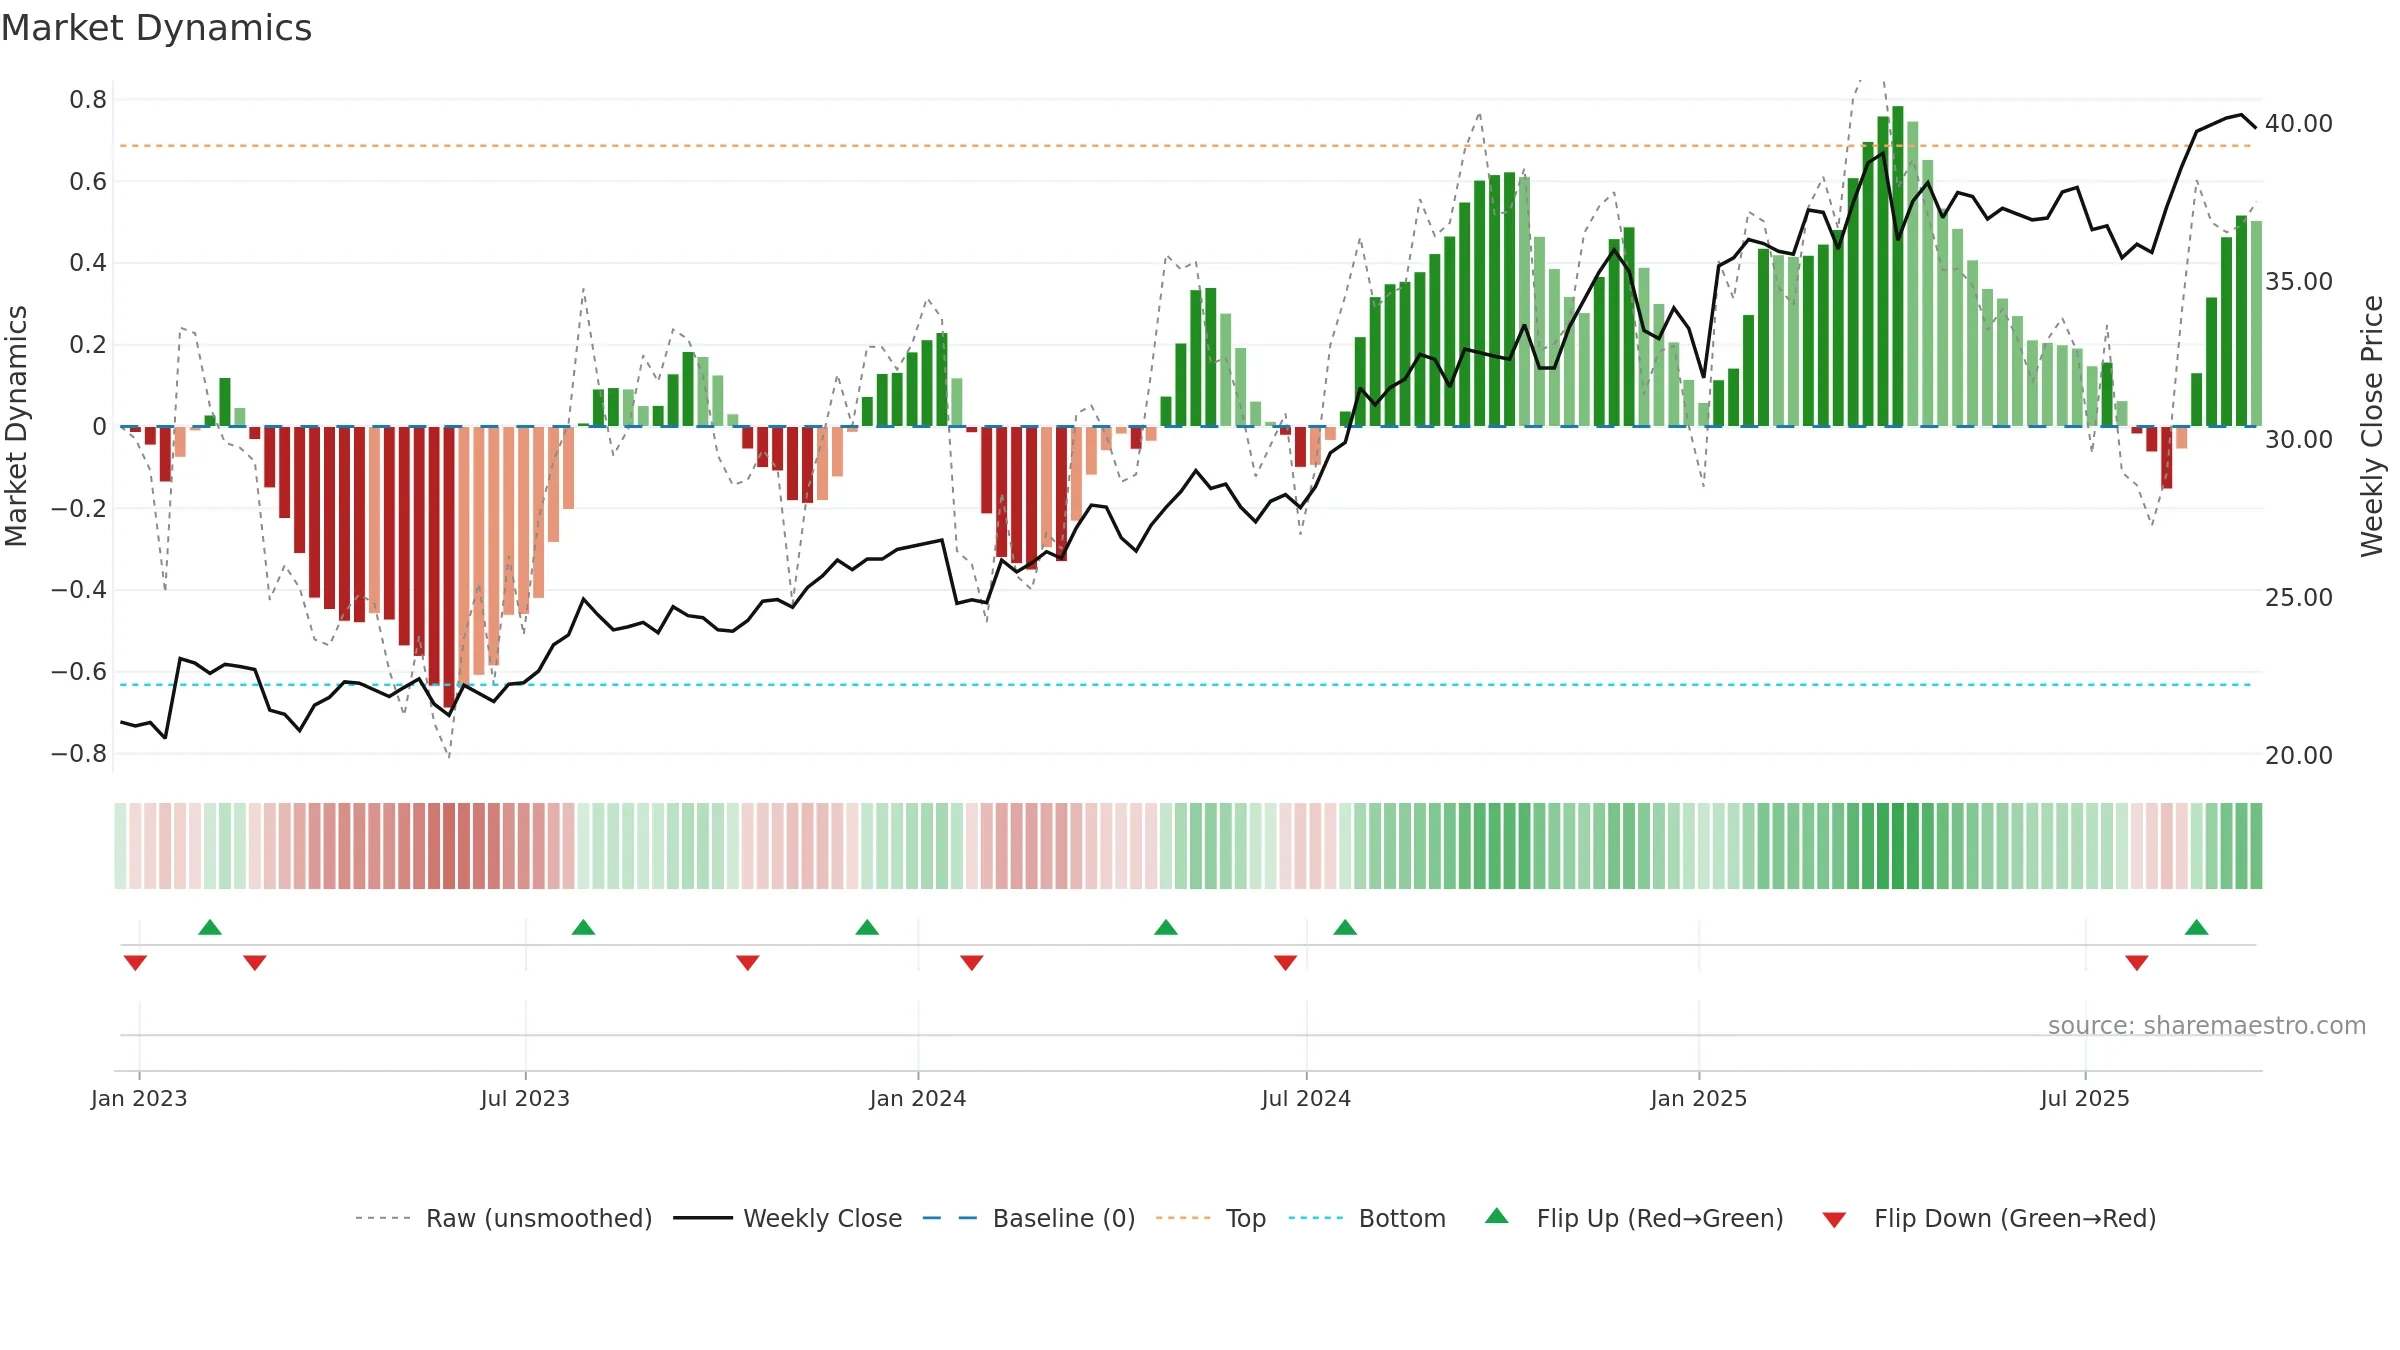The image size is (2400, 1350).
Task: Toggle the Bottom legend entry
Action: (1366, 1218)
